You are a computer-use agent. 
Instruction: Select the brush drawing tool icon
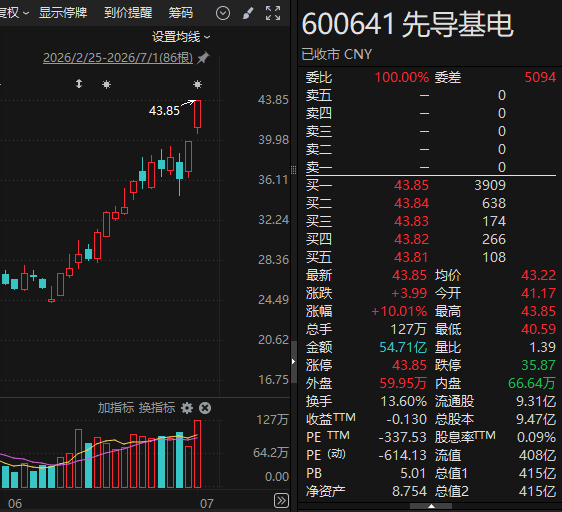248,13
